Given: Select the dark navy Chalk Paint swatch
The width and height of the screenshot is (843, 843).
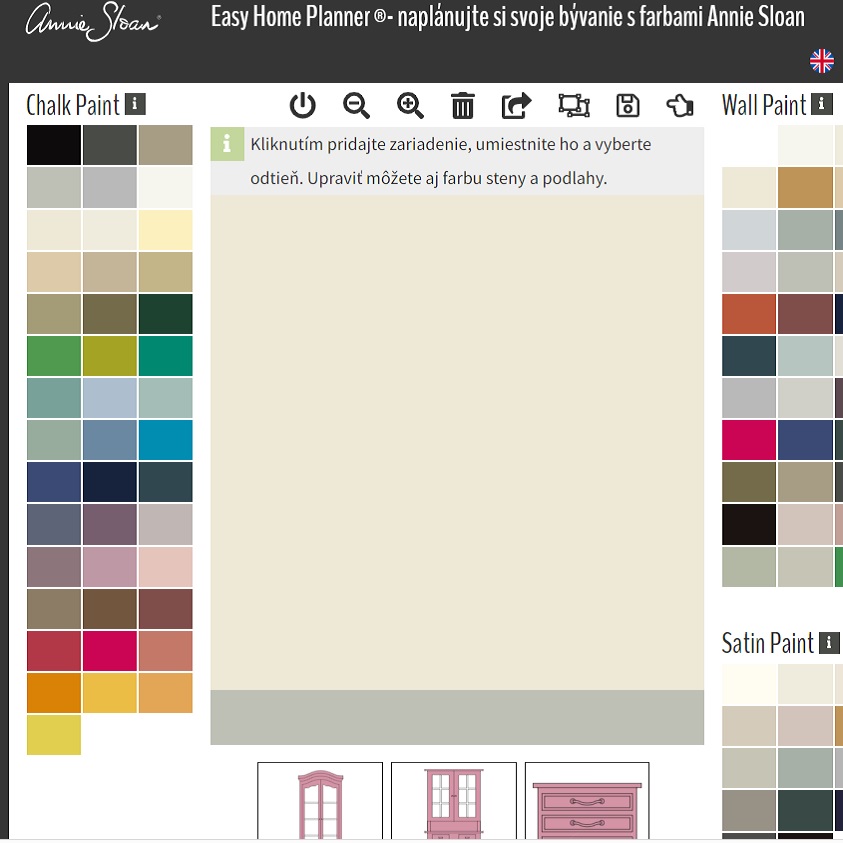Looking at the screenshot, I should (110, 482).
